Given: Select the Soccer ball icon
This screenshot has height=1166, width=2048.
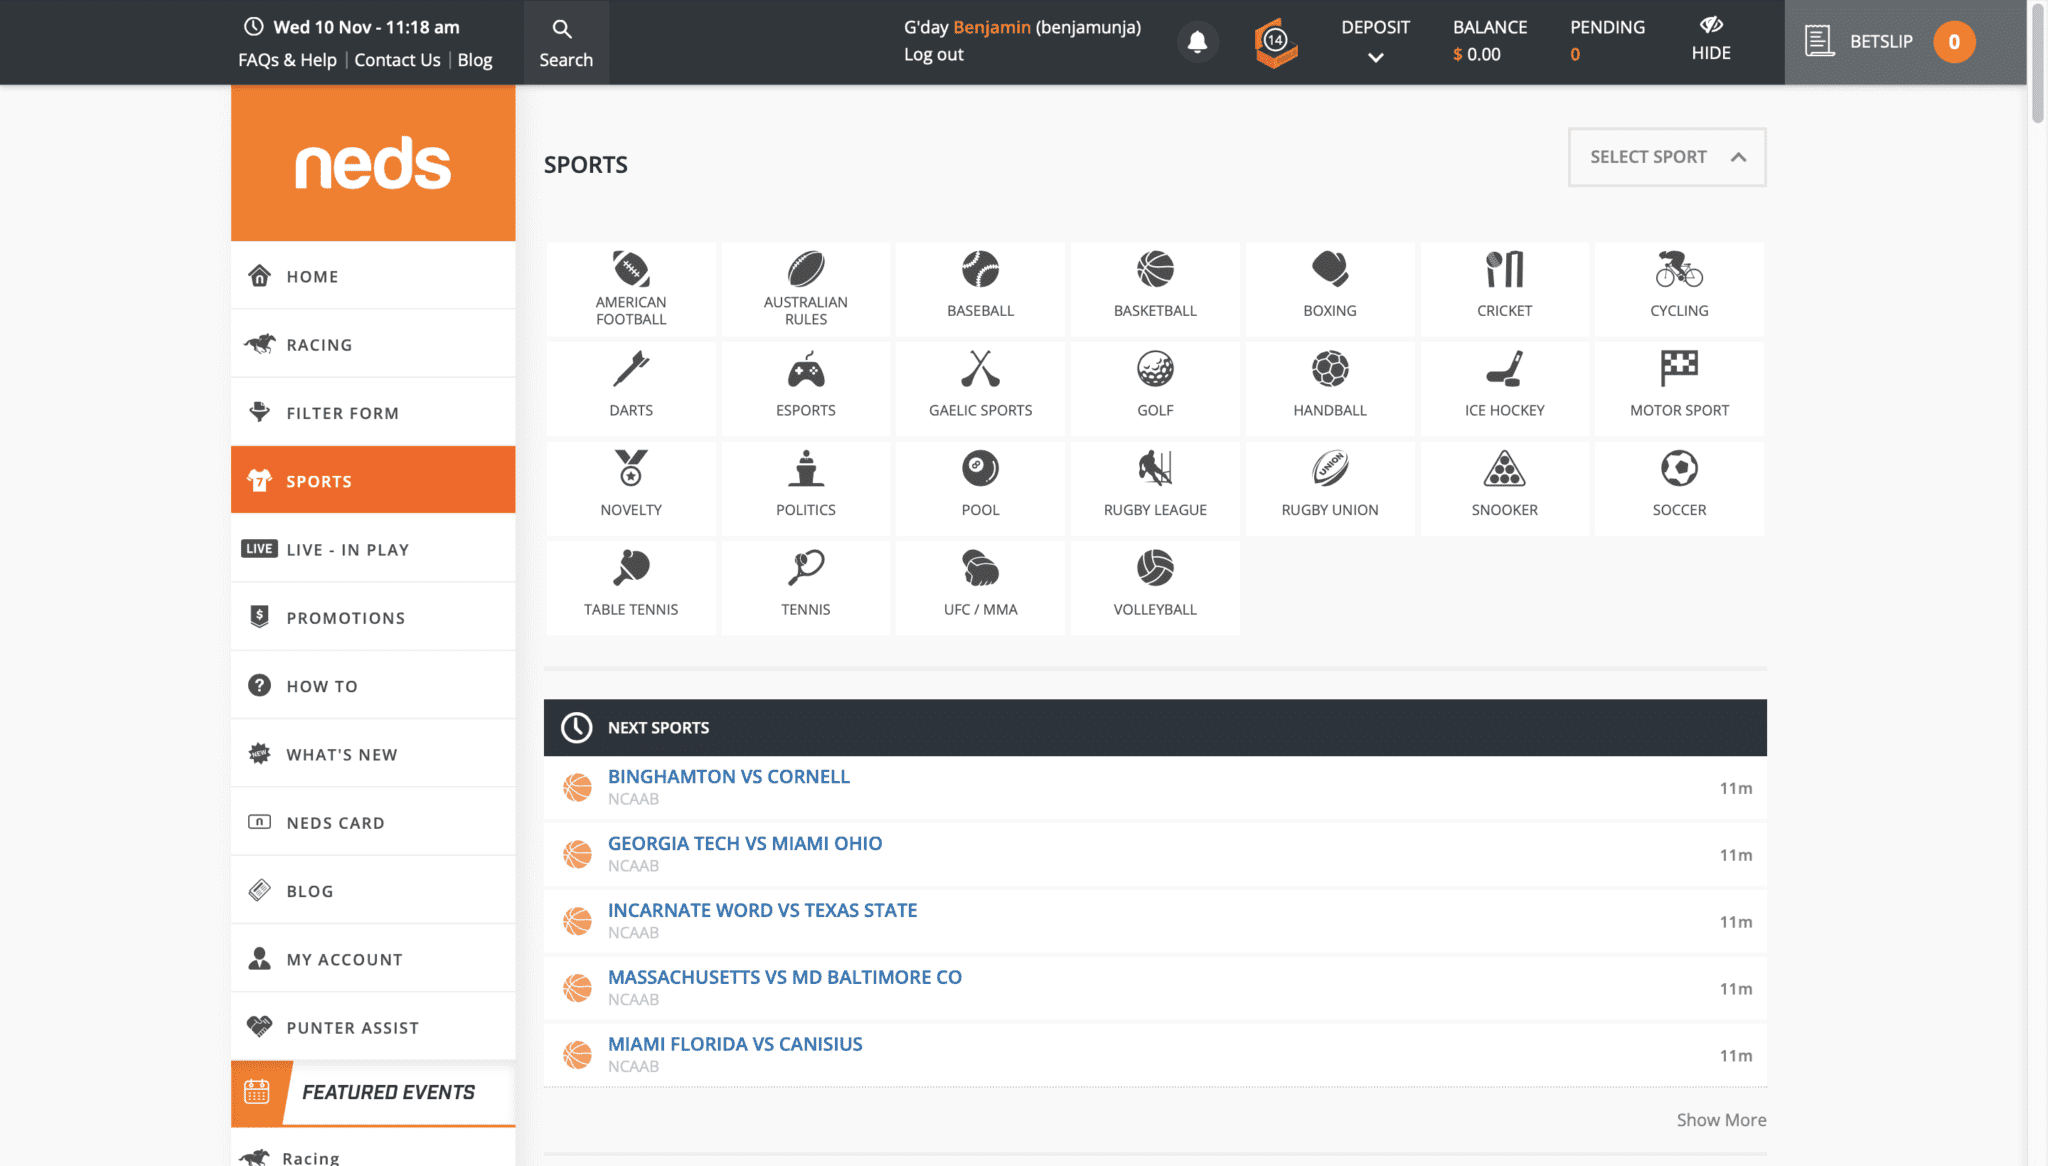Looking at the screenshot, I should (x=1679, y=468).
